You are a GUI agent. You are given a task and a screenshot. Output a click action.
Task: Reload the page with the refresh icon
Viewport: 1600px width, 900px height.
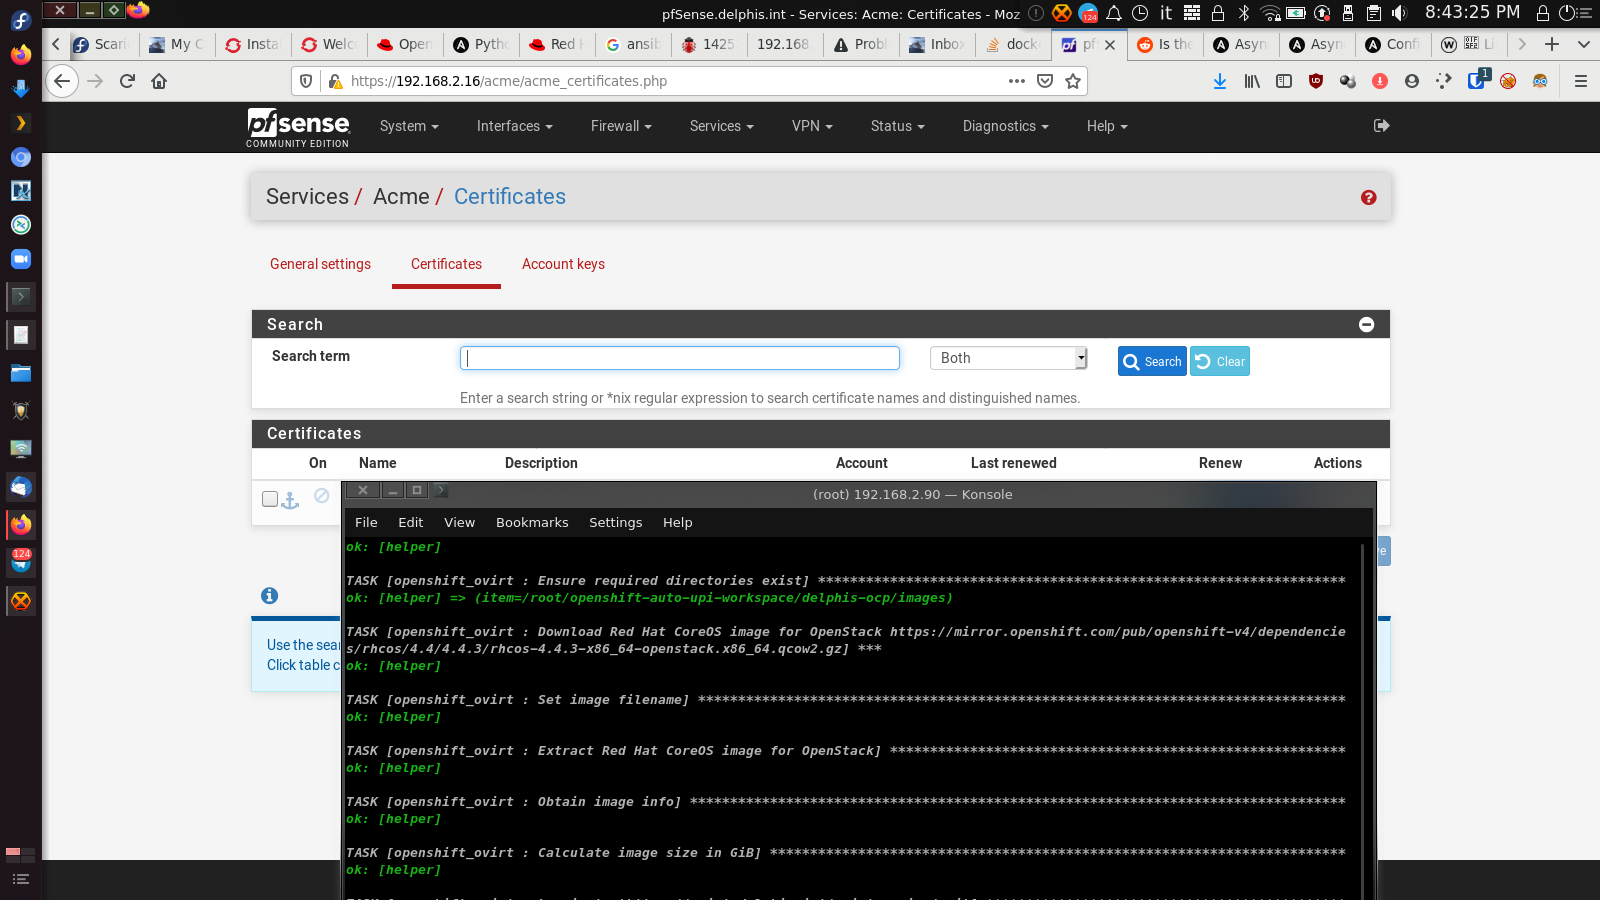(127, 81)
